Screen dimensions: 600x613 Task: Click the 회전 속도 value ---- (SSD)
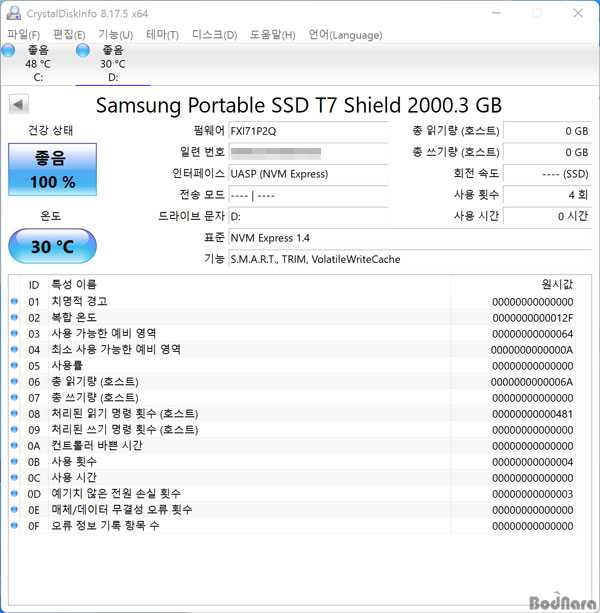[x=547, y=174]
